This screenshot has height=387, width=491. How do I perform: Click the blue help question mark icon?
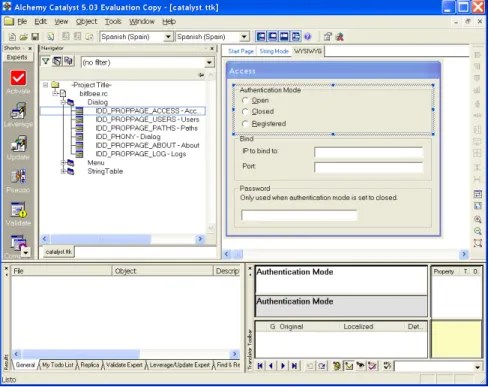pyautogui.click(x=308, y=37)
